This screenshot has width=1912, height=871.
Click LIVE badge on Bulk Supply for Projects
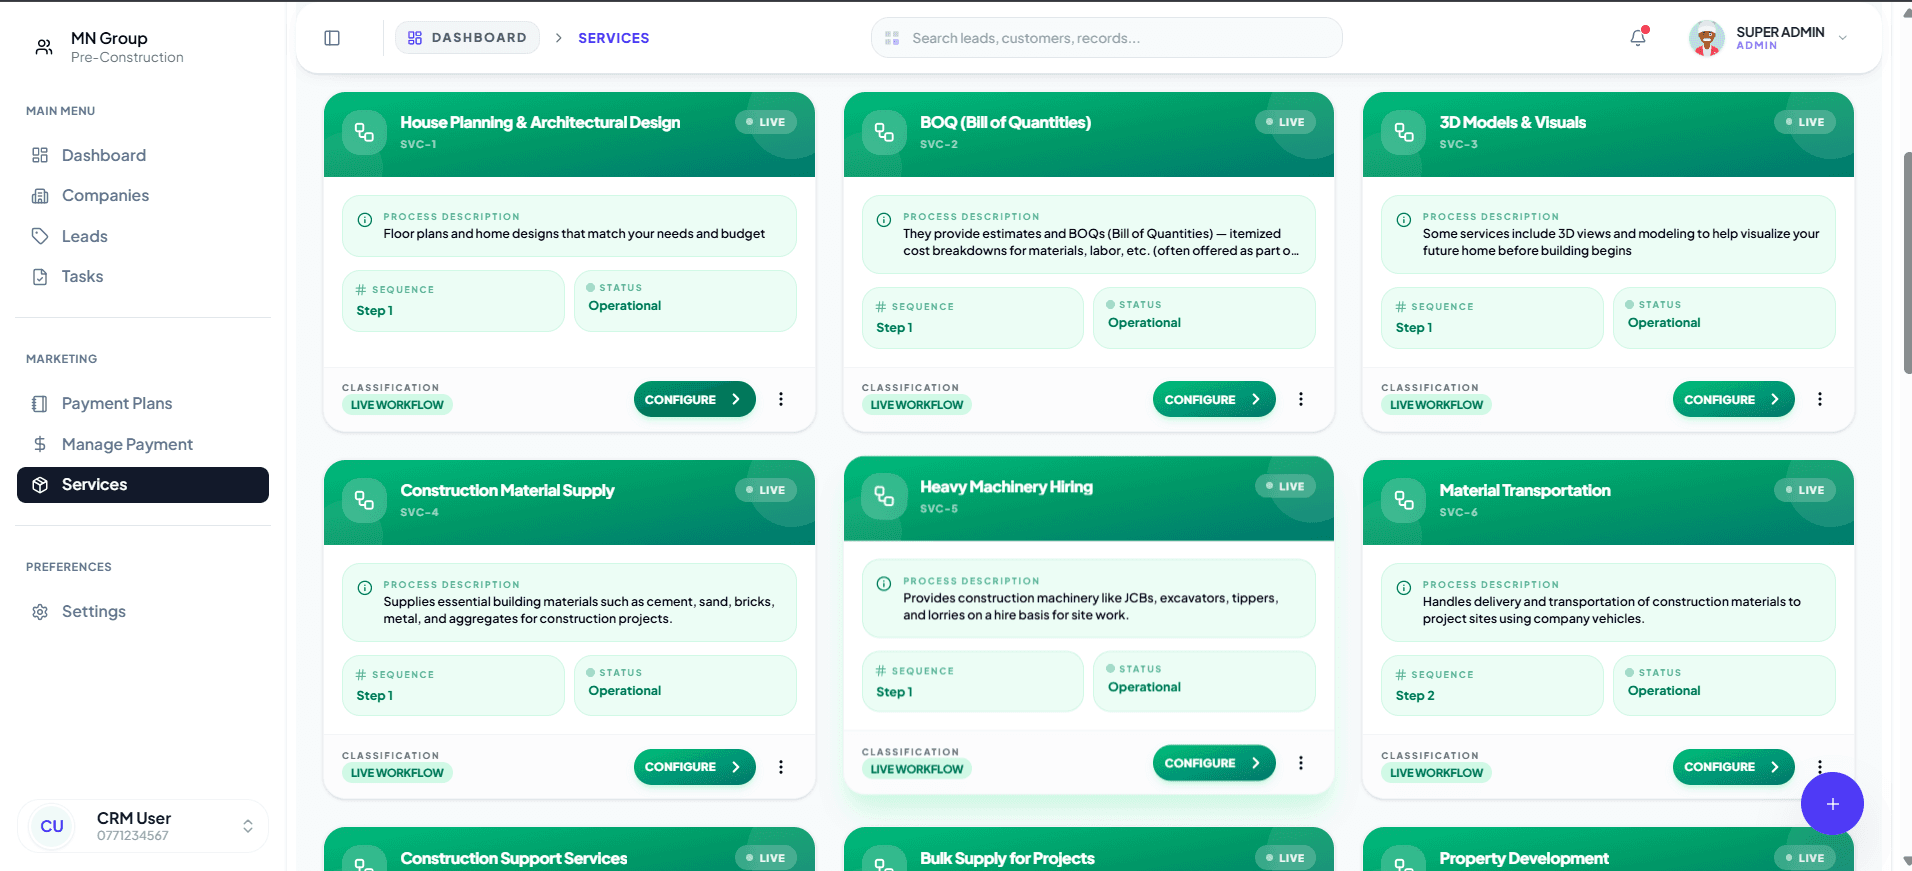(1286, 858)
